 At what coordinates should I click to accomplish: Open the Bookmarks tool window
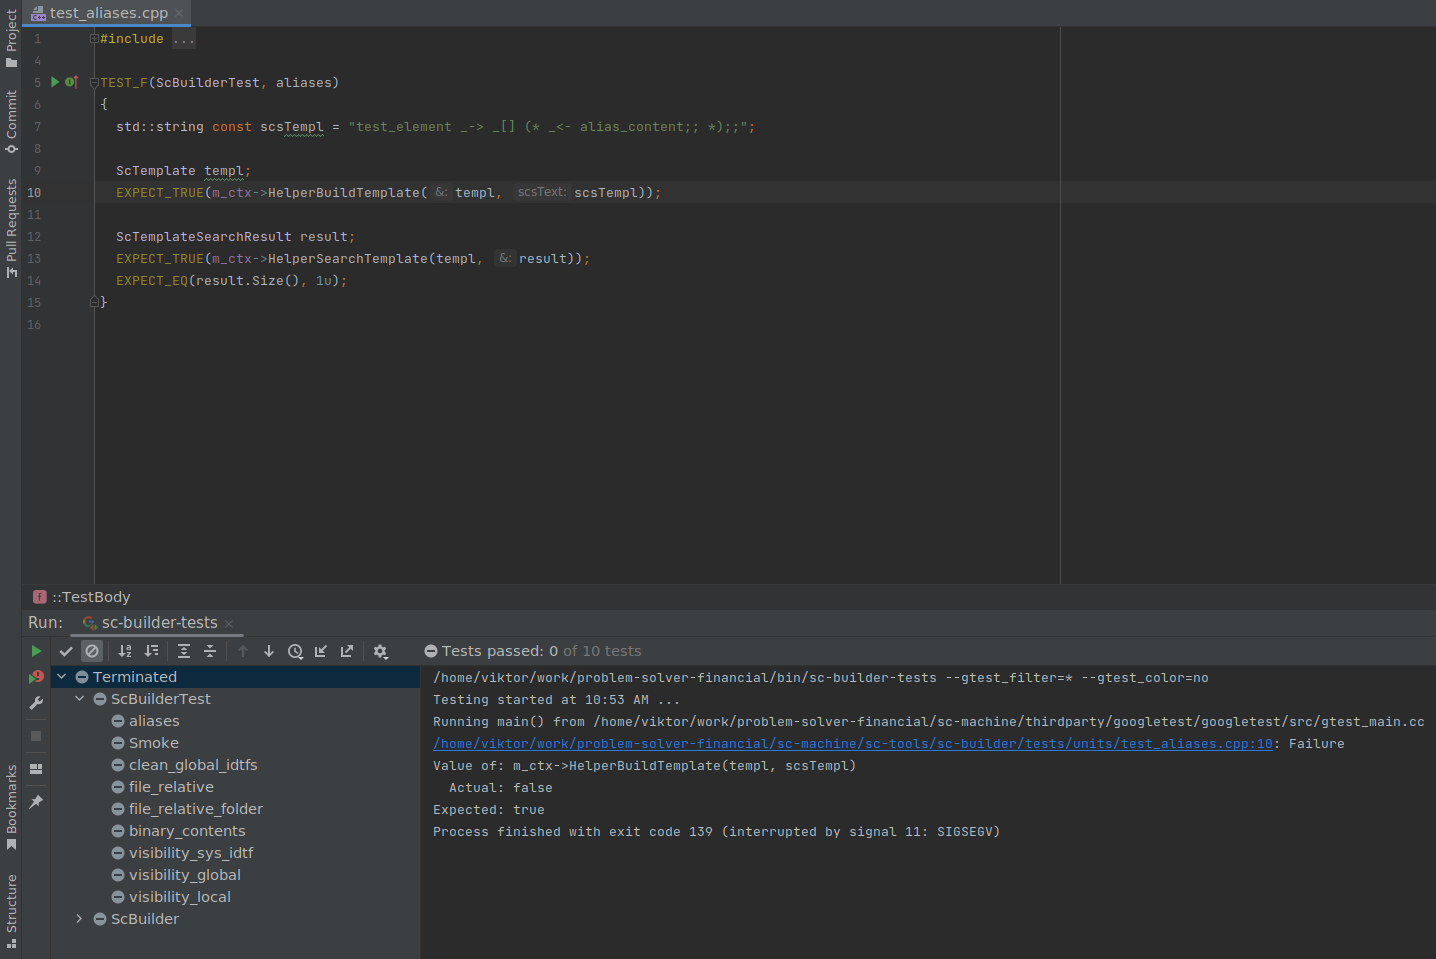click(11, 808)
